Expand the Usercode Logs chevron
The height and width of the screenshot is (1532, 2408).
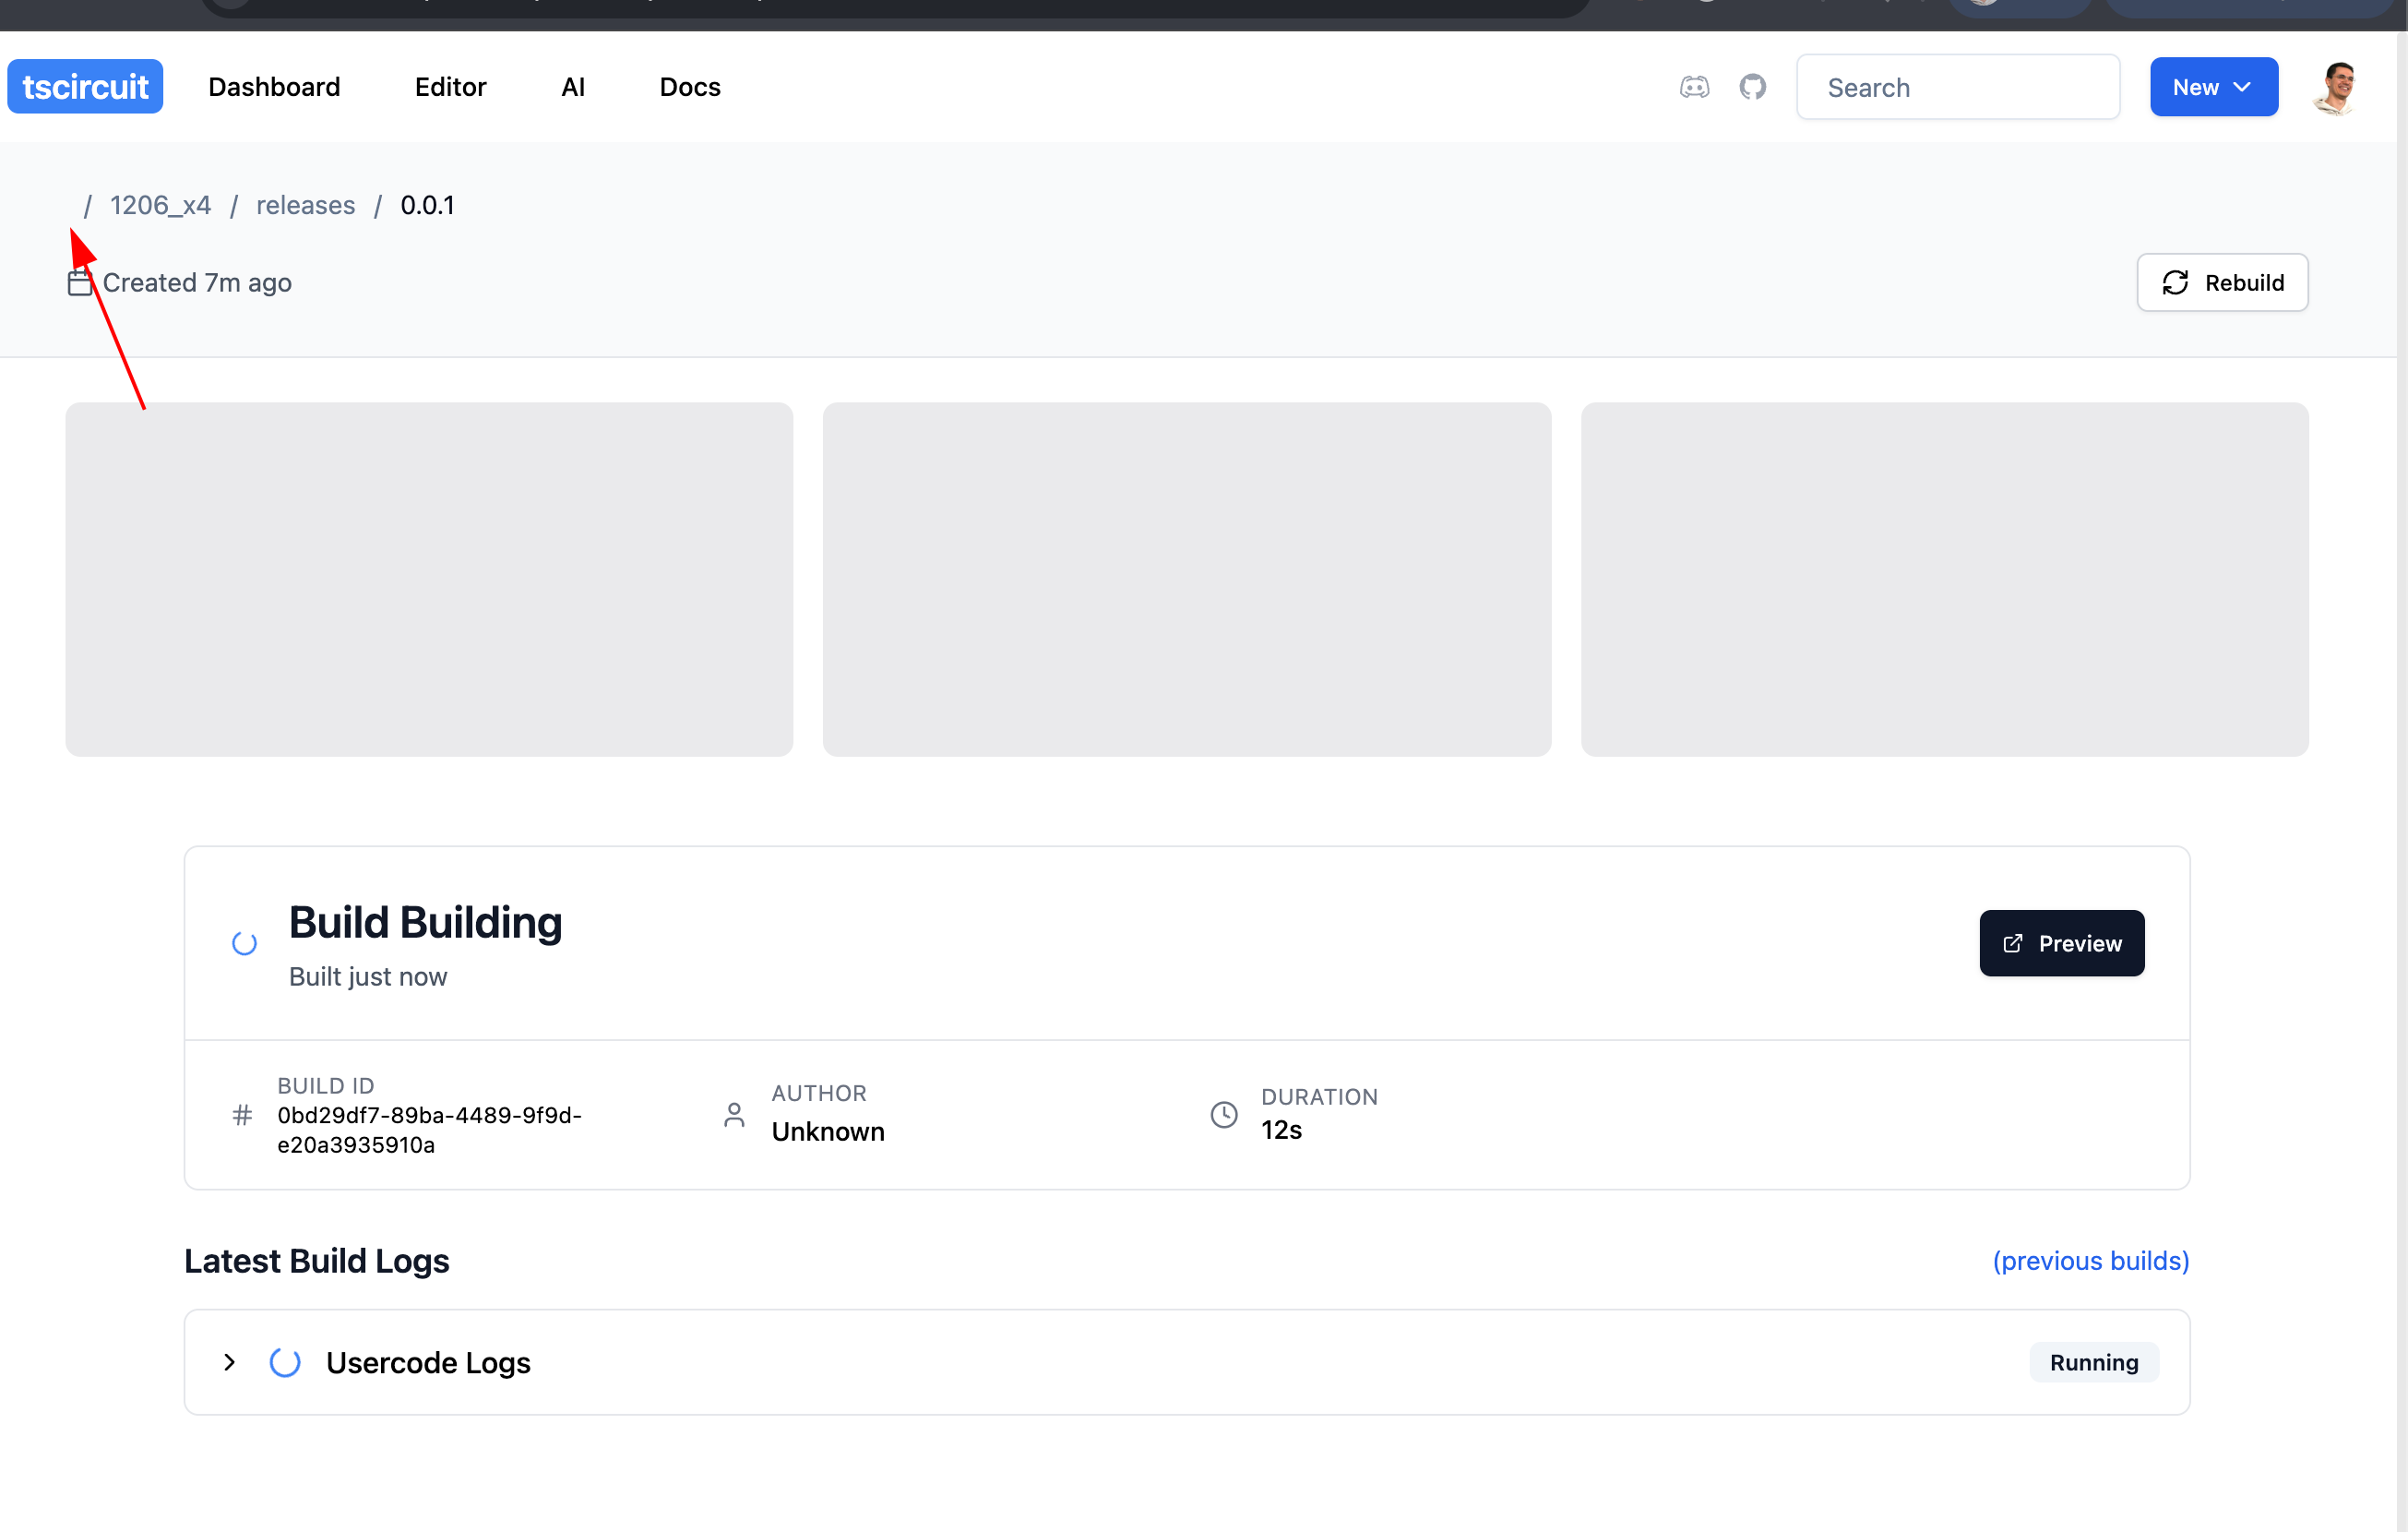230,1362
